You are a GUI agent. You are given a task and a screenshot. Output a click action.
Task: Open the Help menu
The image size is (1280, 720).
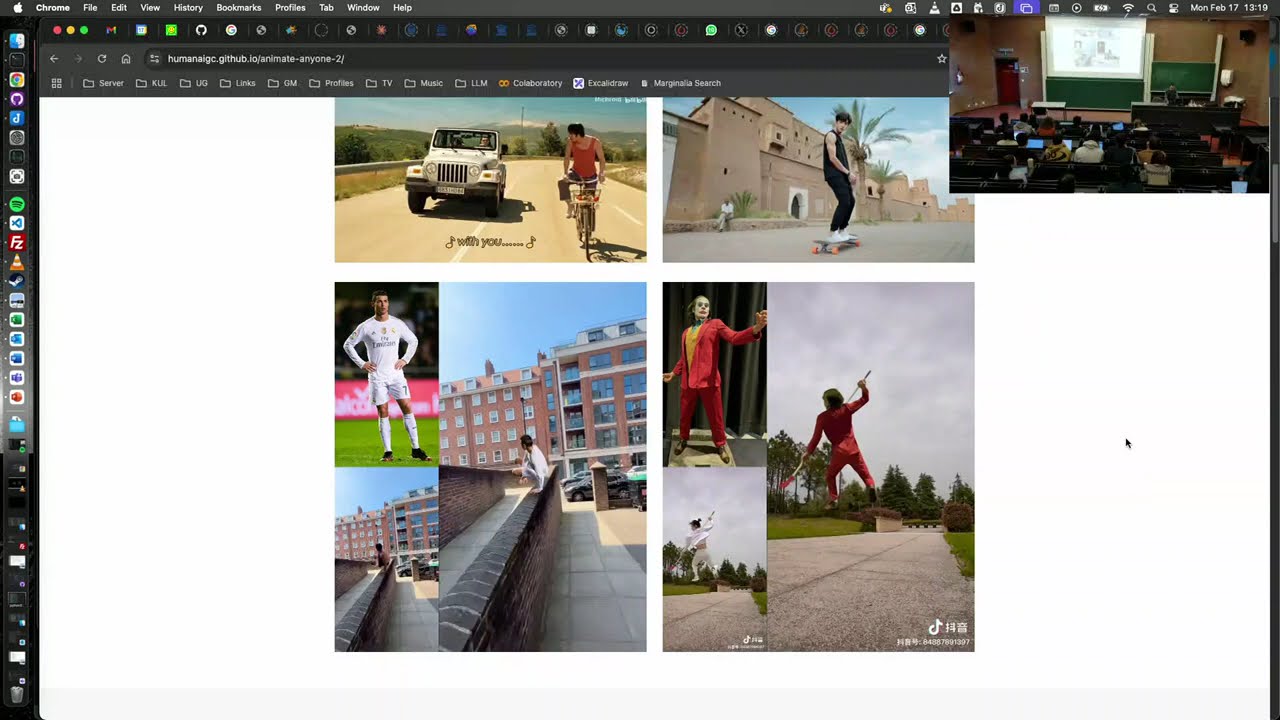402,7
